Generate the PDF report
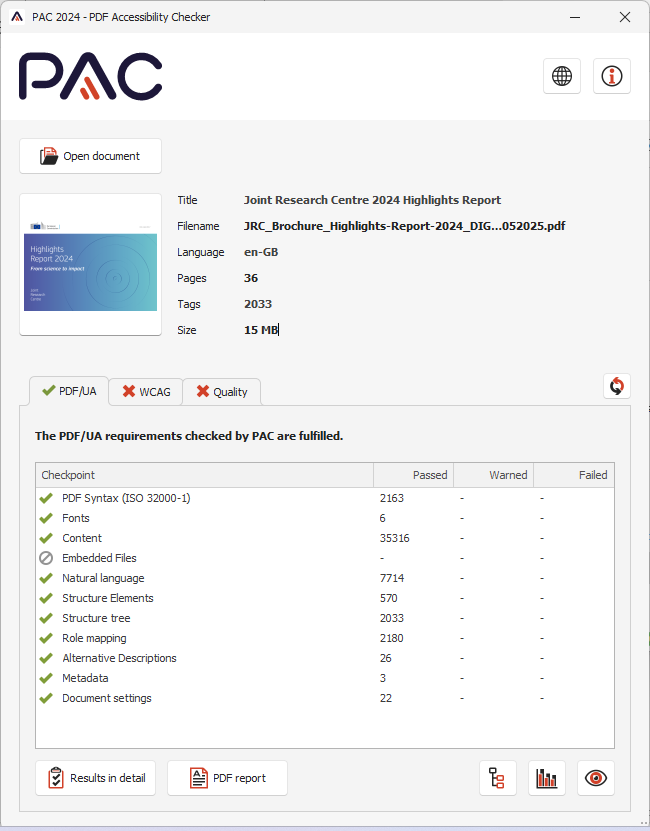Image resolution: width=650 pixels, height=831 pixels. click(227, 778)
